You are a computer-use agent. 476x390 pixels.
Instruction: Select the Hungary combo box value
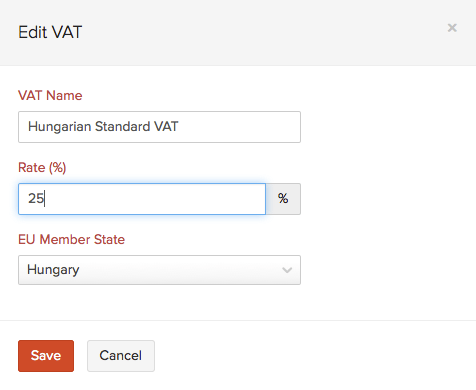click(159, 270)
